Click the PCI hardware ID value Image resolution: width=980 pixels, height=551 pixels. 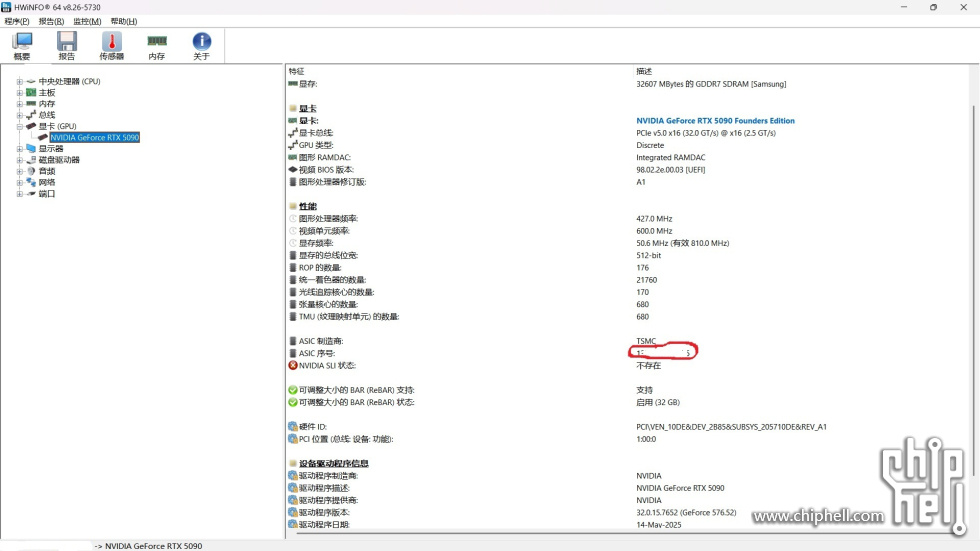click(x=731, y=427)
